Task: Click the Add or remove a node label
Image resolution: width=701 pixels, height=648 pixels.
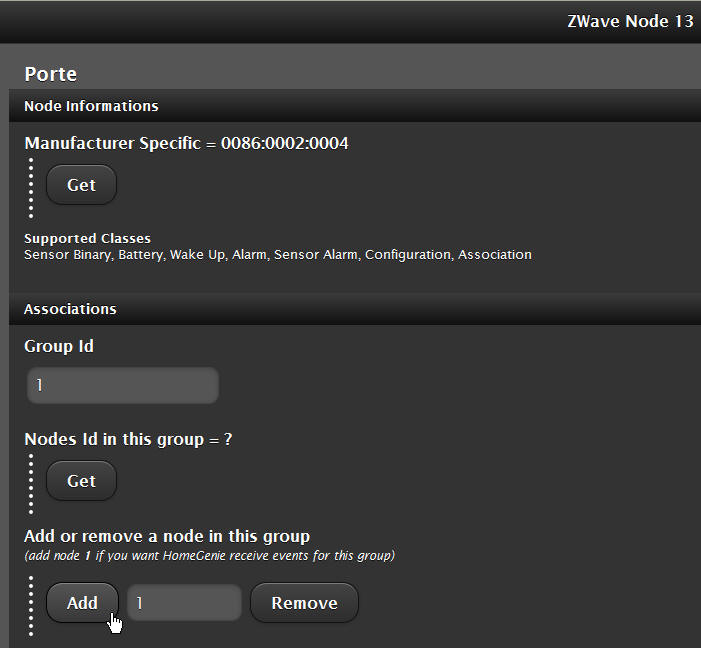Action: pos(167,536)
